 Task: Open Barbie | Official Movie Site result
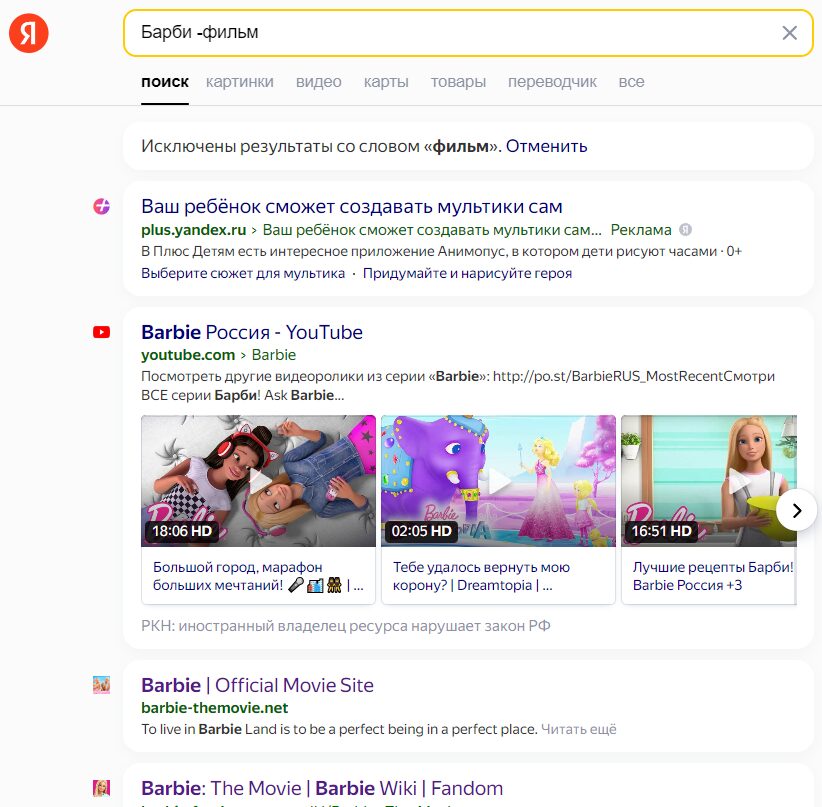click(x=257, y=685)
